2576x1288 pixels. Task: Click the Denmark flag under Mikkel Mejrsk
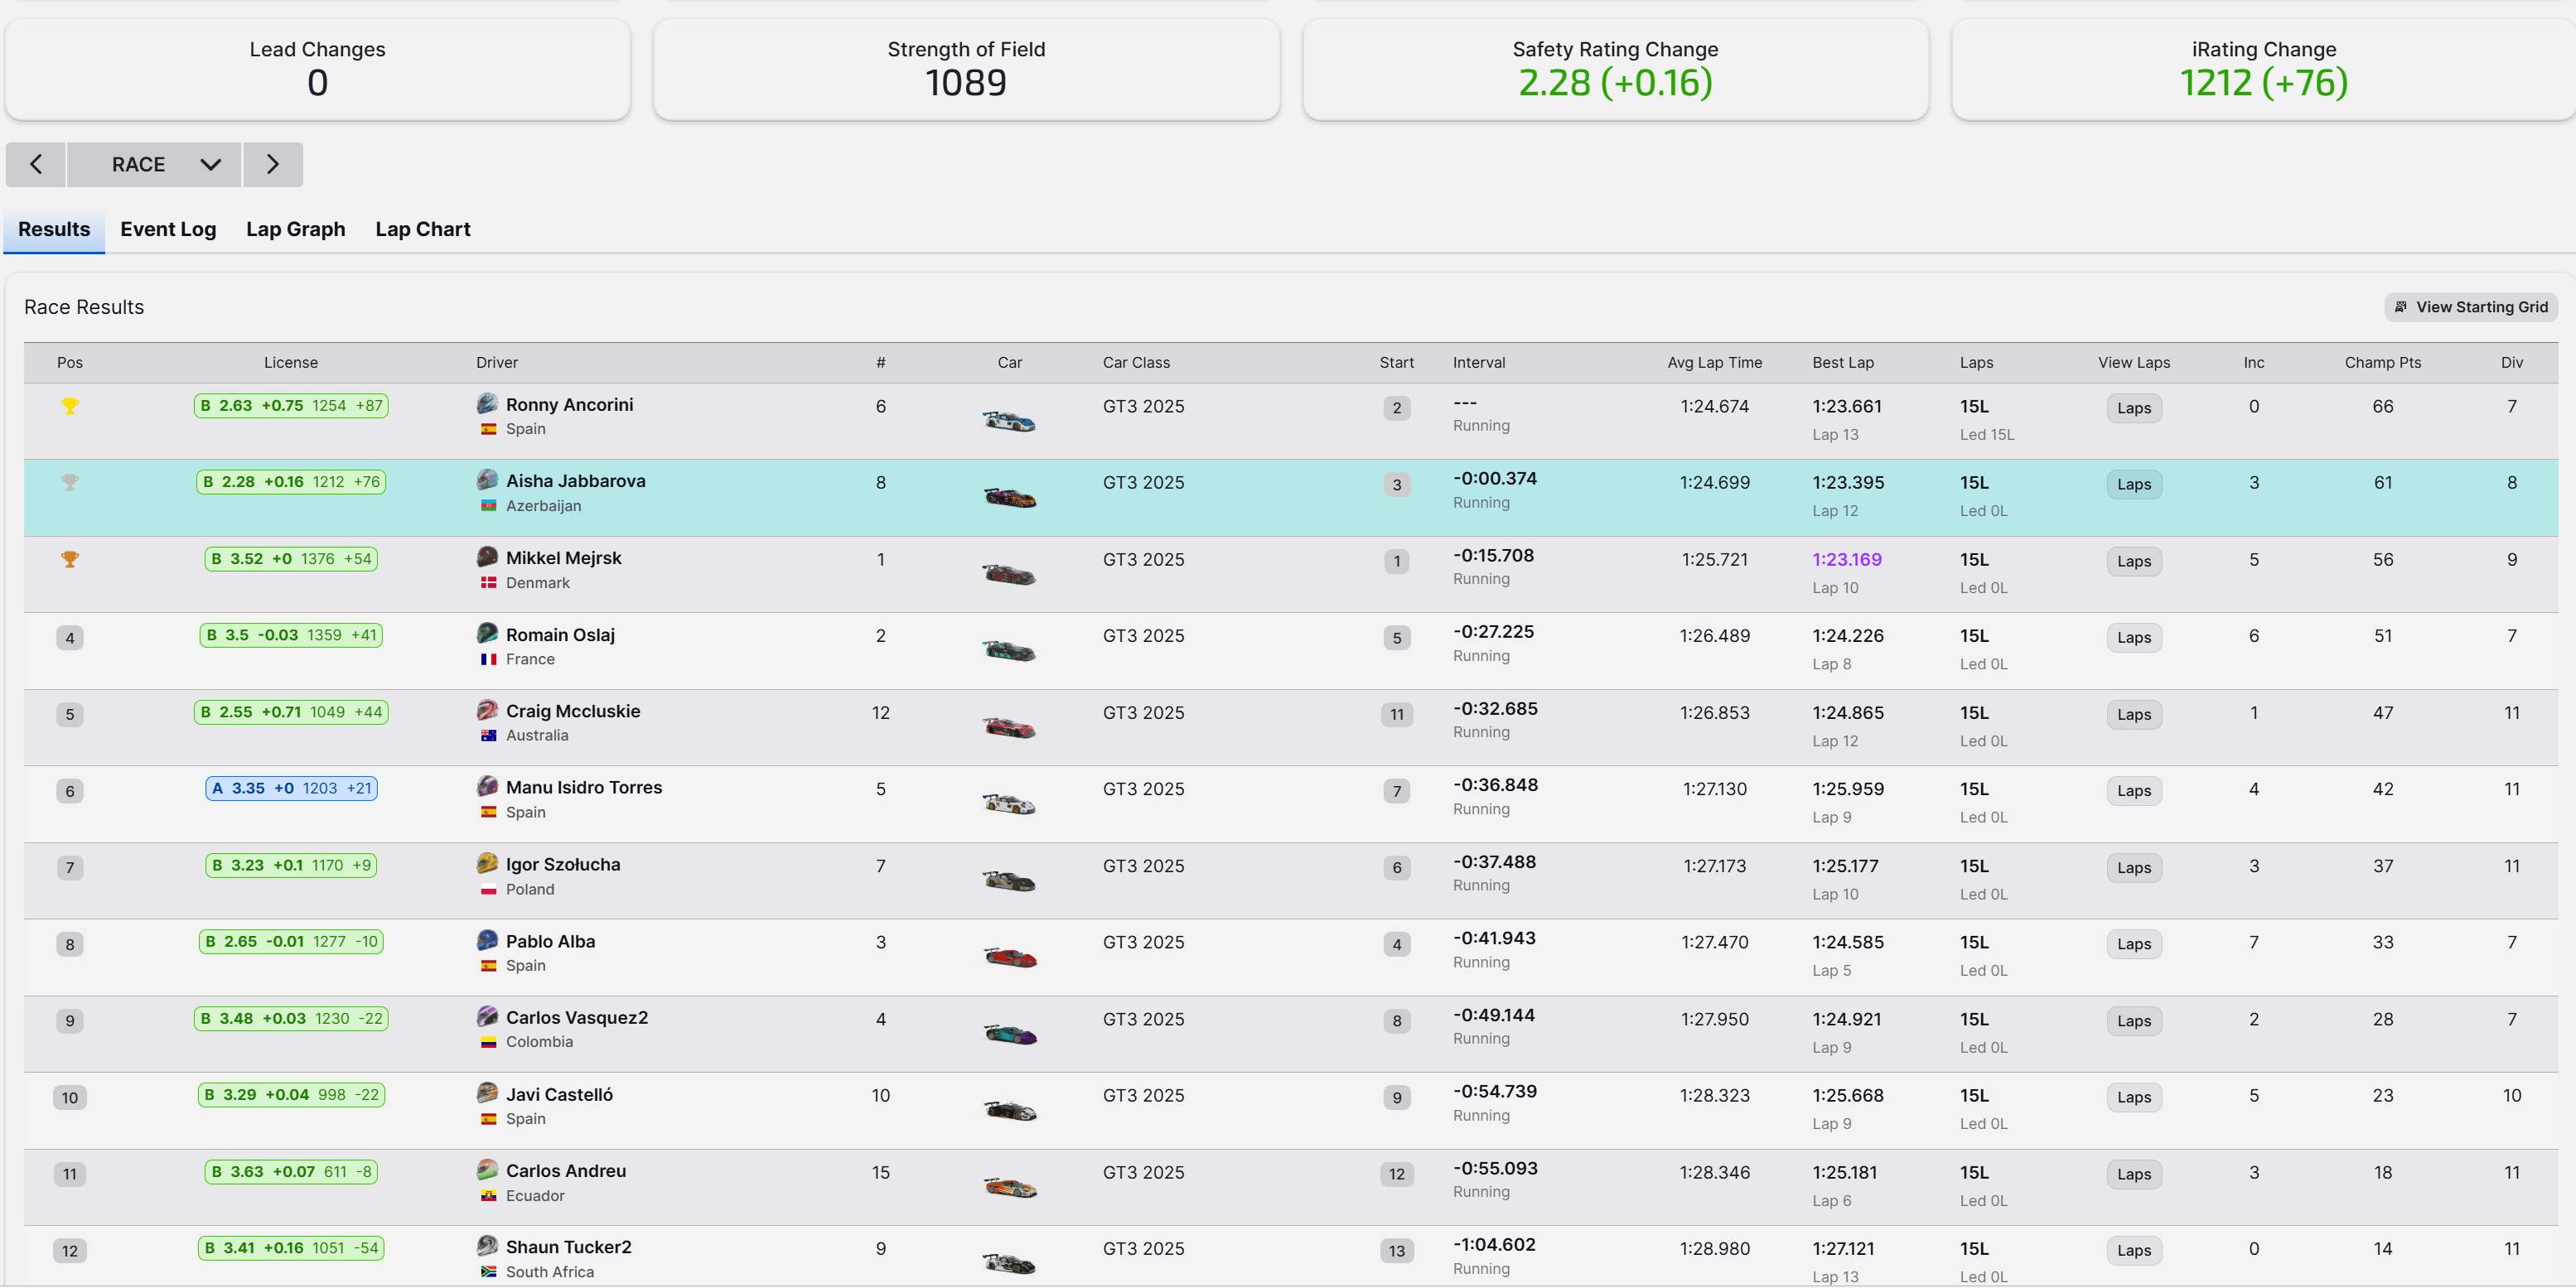(488, 582)
